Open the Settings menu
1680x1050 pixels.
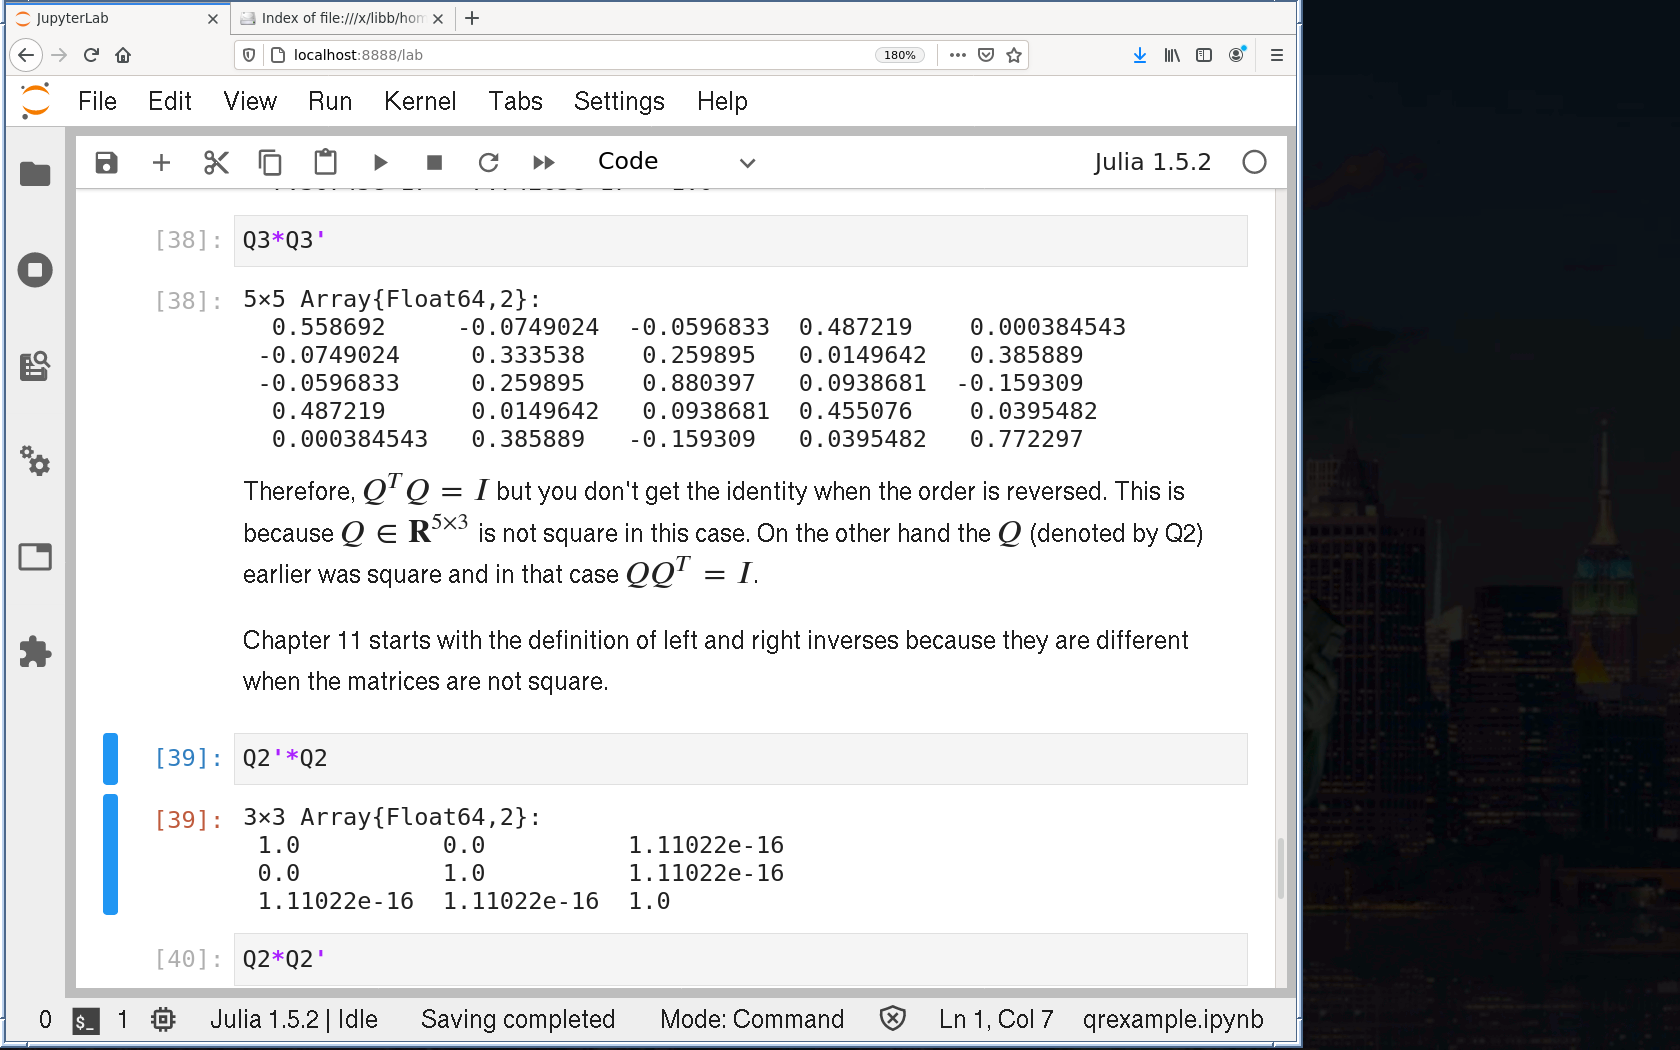pyautogui.click(x=618, y=101)
